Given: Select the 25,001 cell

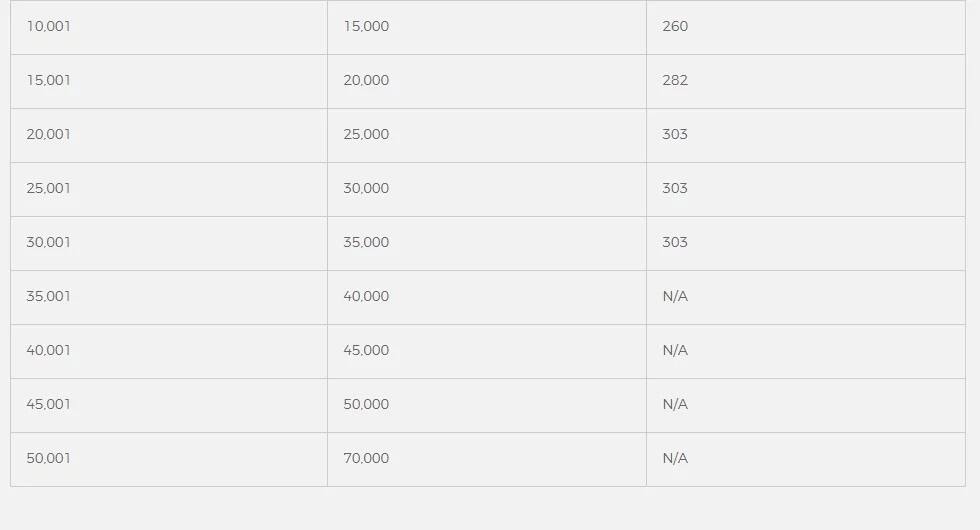Looking at the screenshot, I should click(169, 189).
